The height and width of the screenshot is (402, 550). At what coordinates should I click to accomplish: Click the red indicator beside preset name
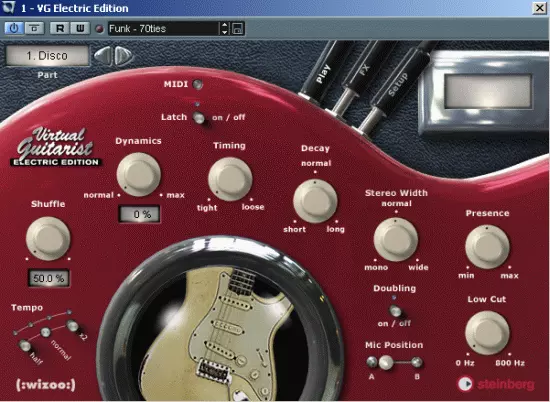100,29
